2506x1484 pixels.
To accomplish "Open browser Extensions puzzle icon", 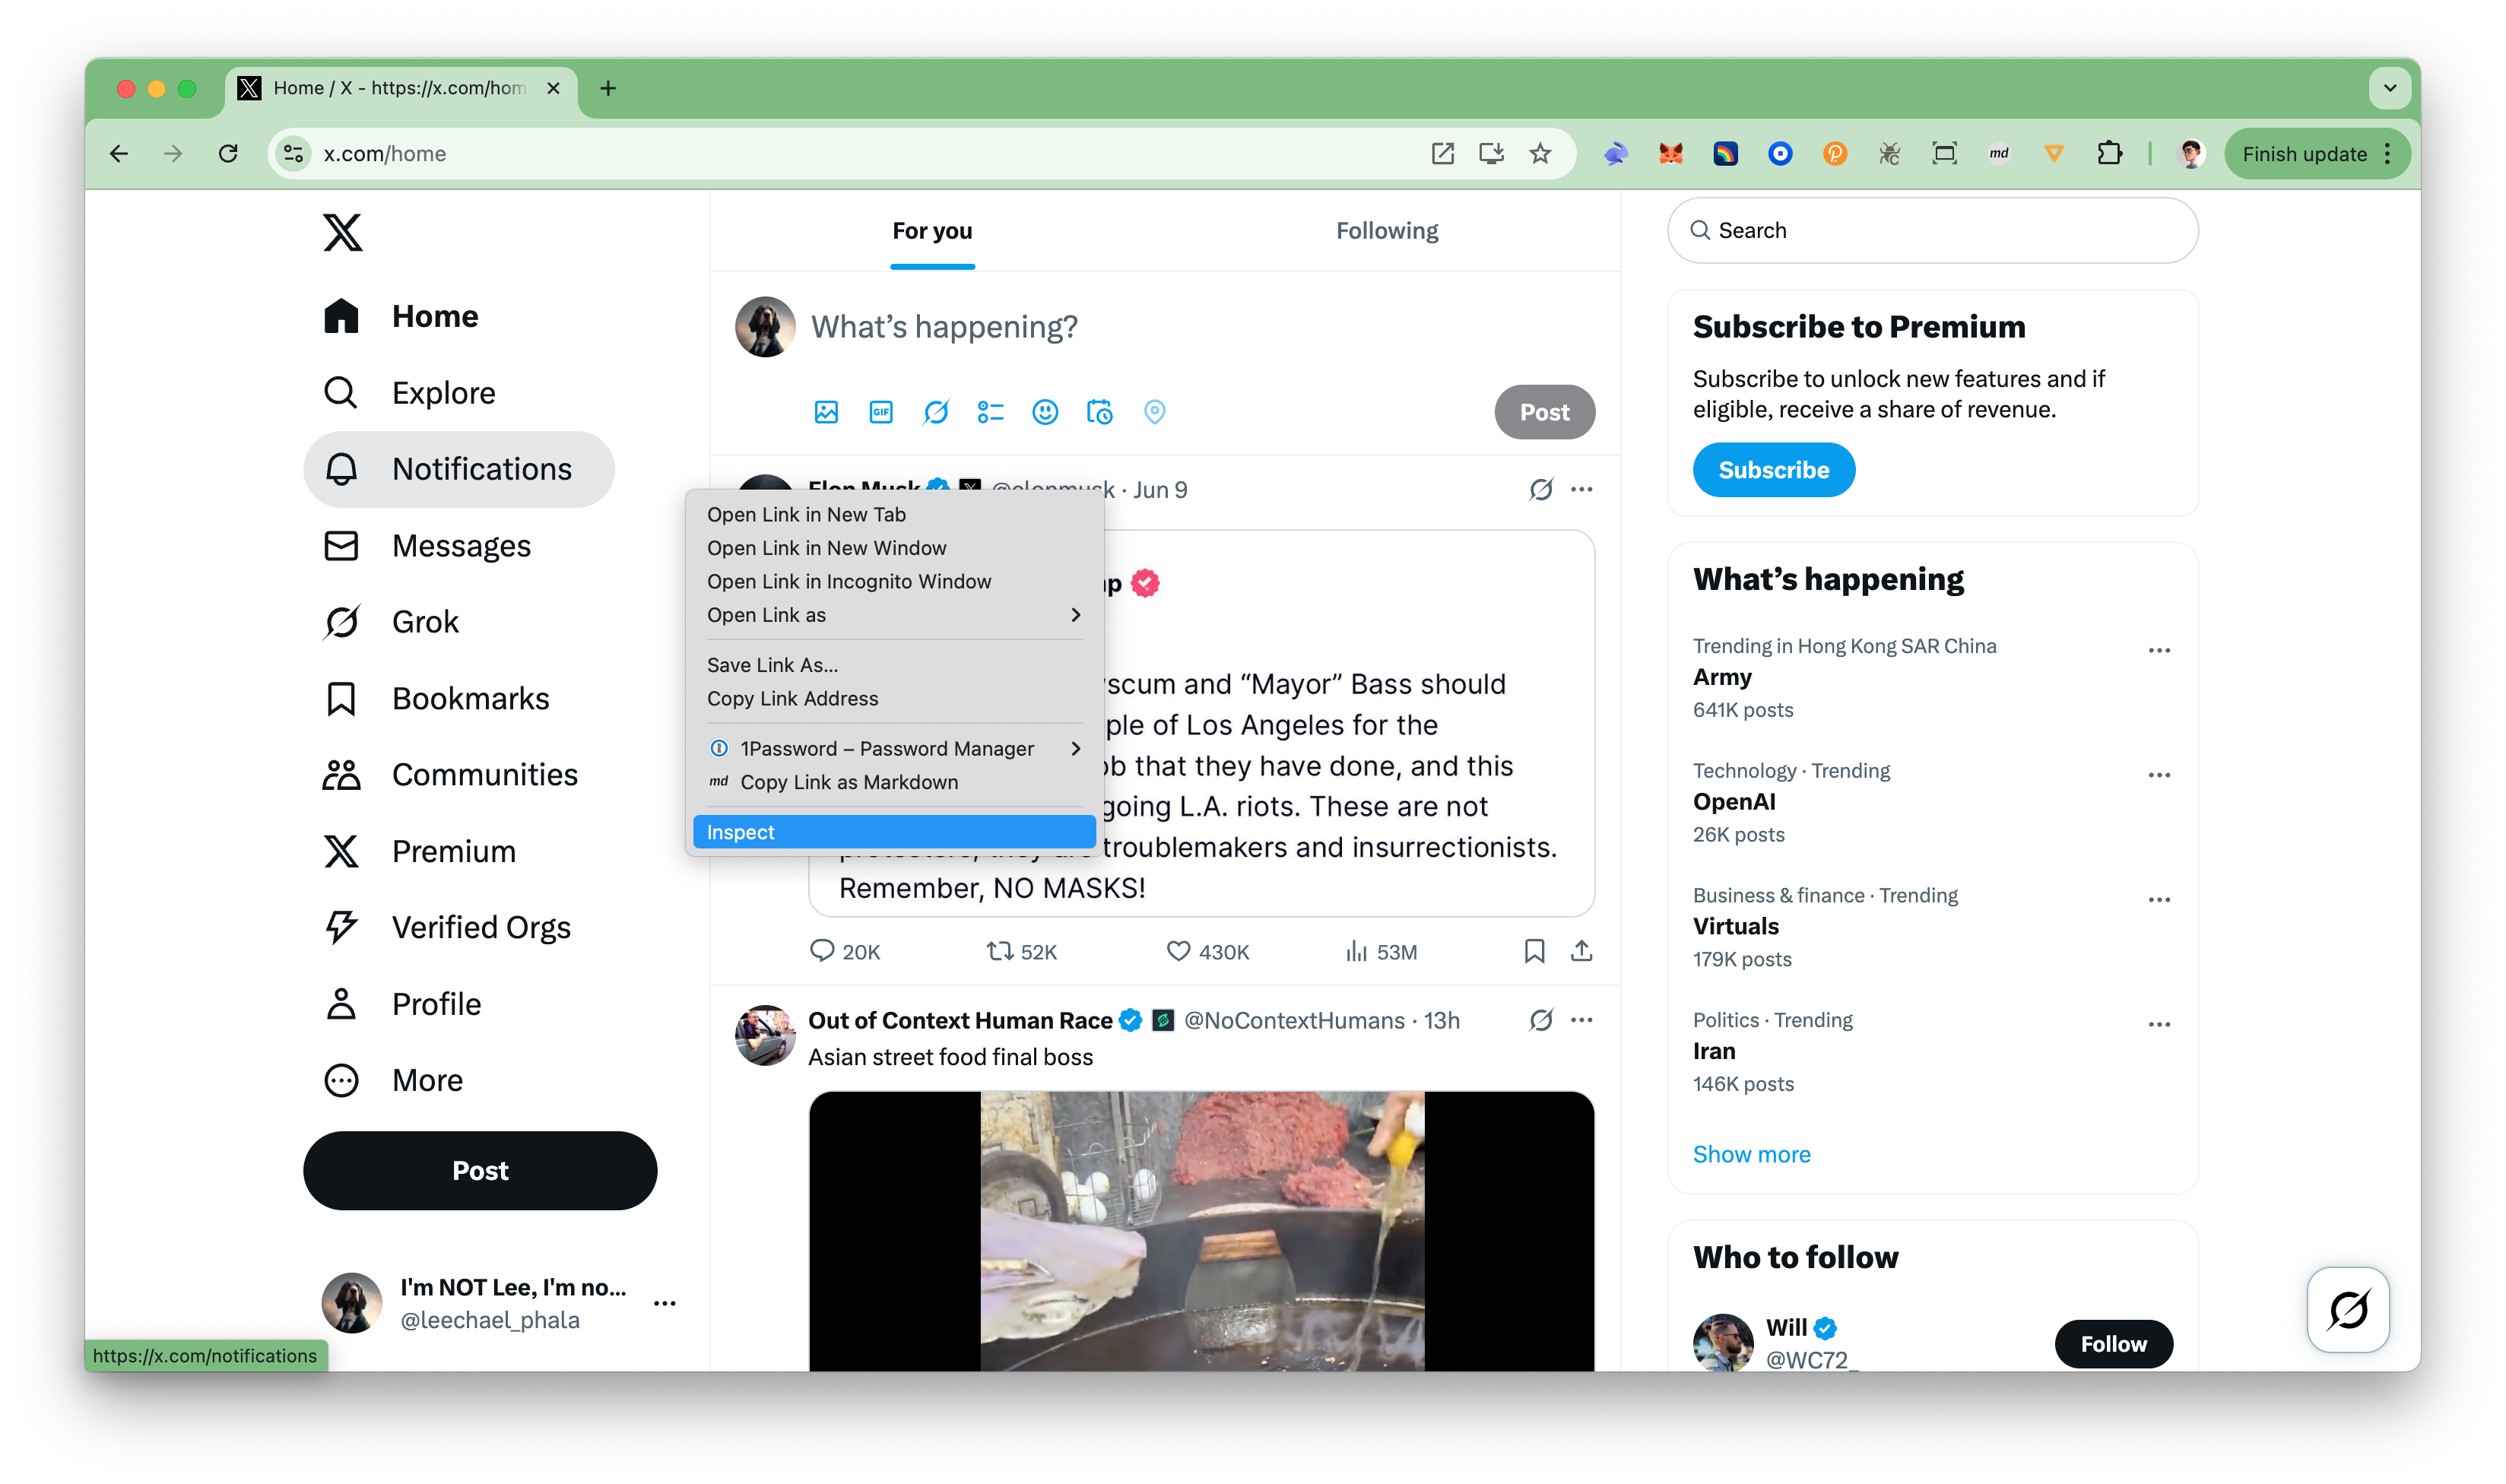I will [2109, 153].
